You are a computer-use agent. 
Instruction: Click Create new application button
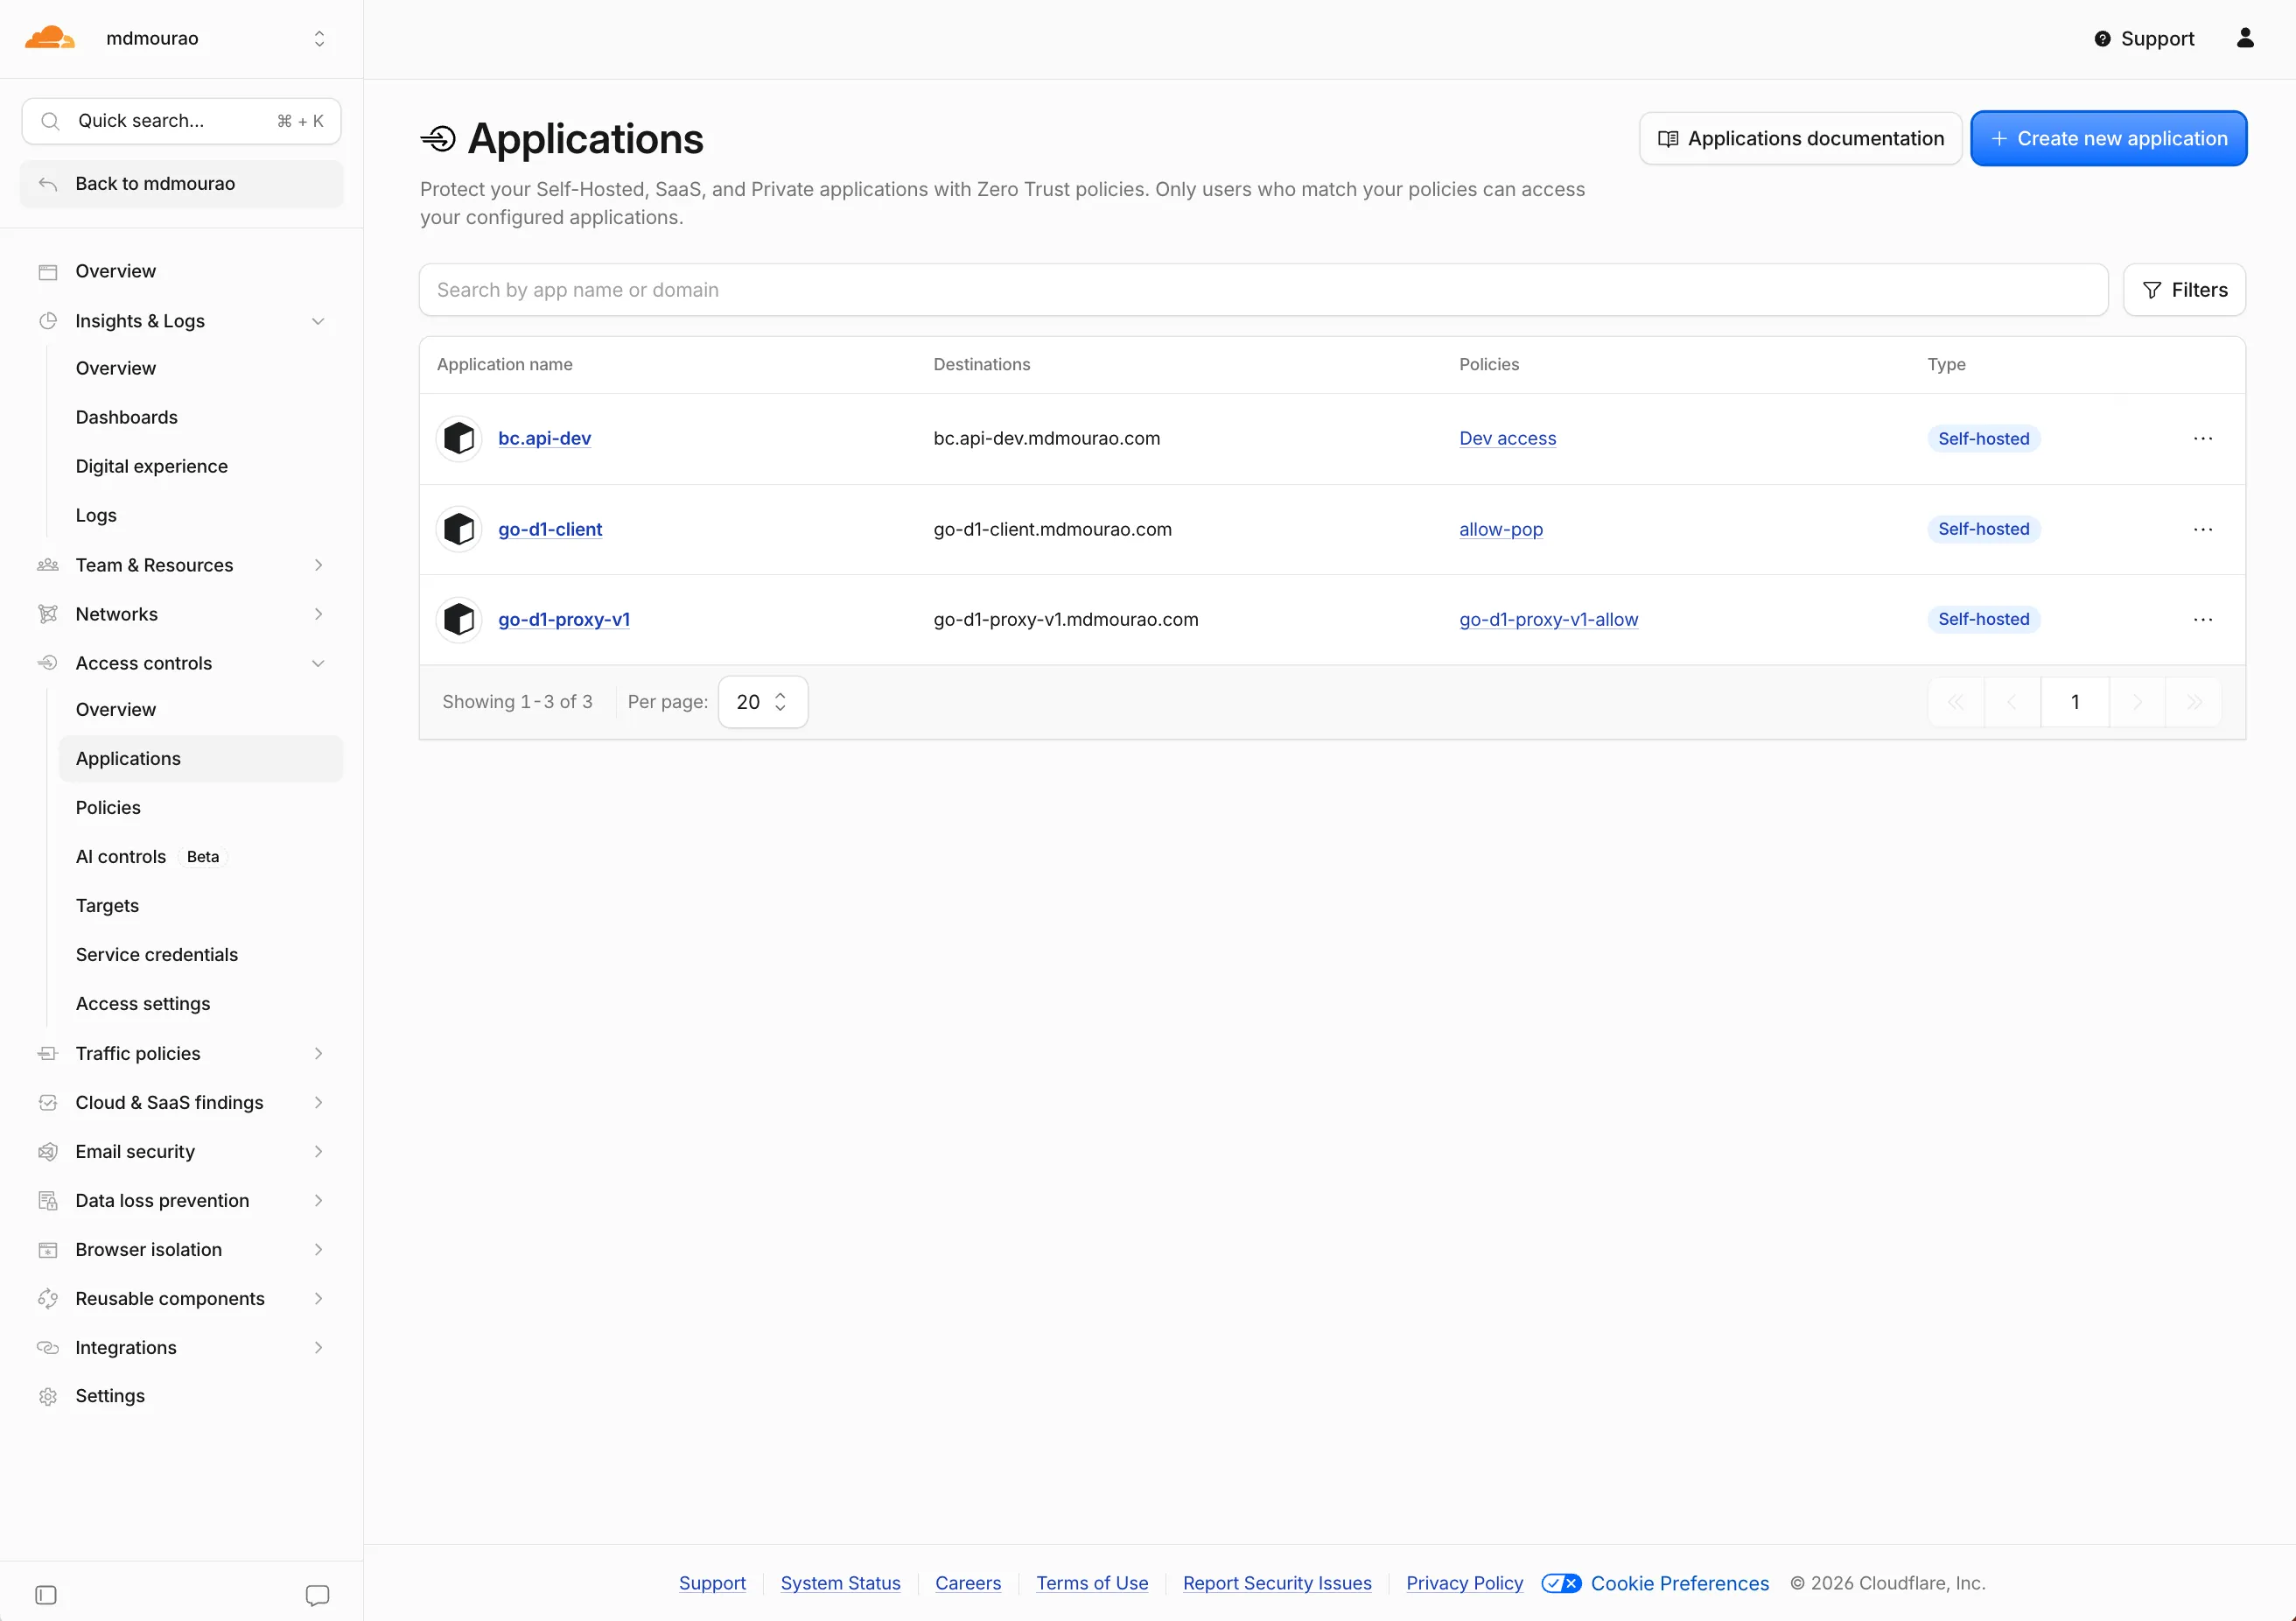2108,138
